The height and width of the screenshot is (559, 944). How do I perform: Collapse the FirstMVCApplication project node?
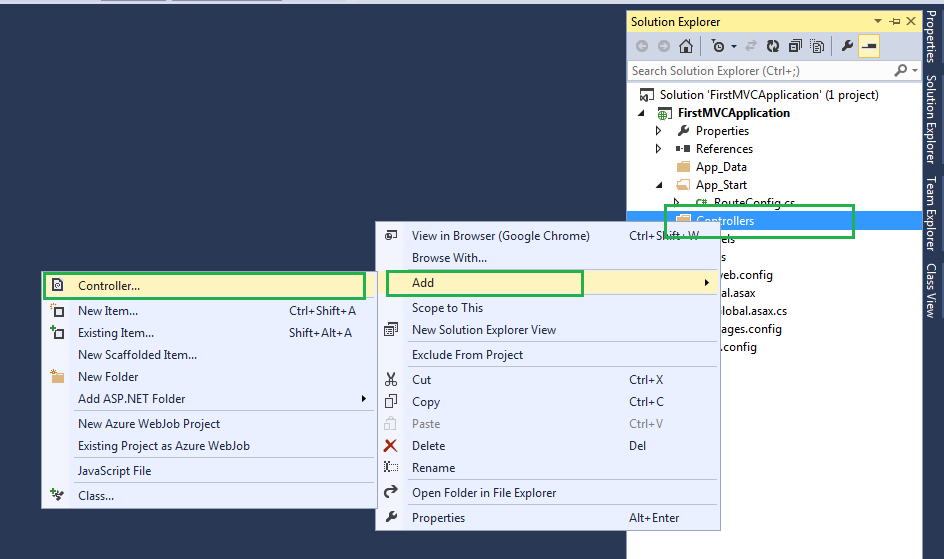point(642,113)
